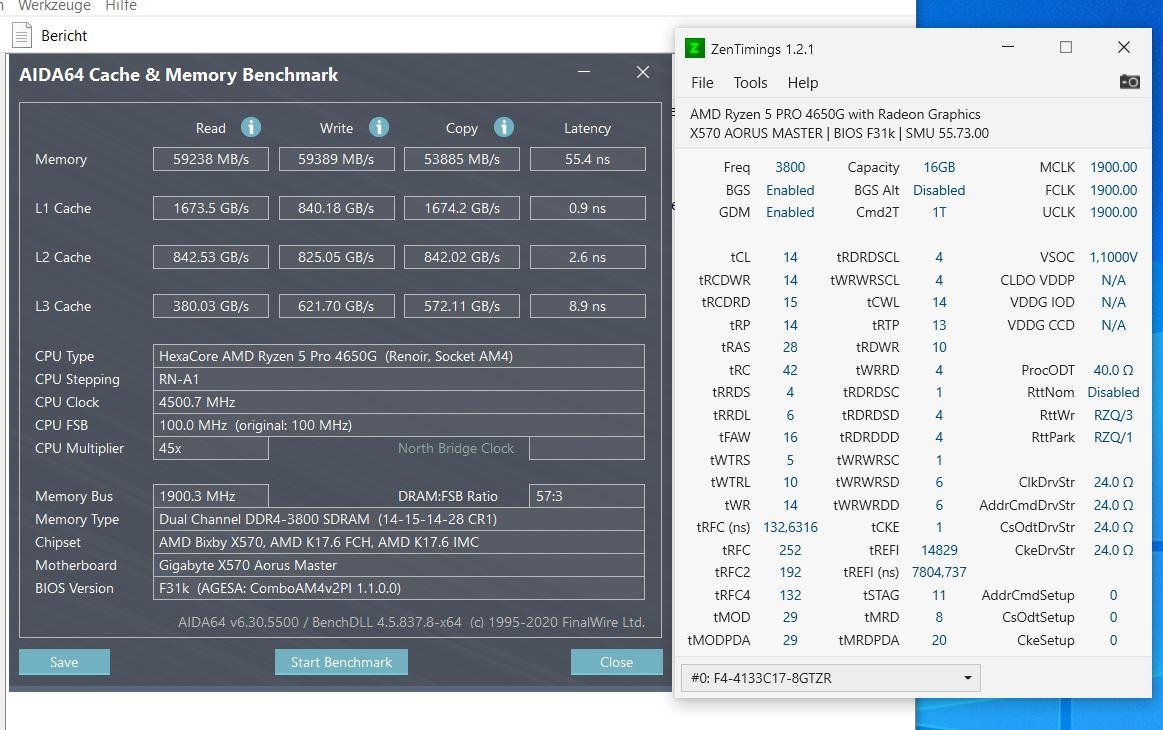Click the L2 Cache Read value 842.53 GB/s

pos(211,257)
